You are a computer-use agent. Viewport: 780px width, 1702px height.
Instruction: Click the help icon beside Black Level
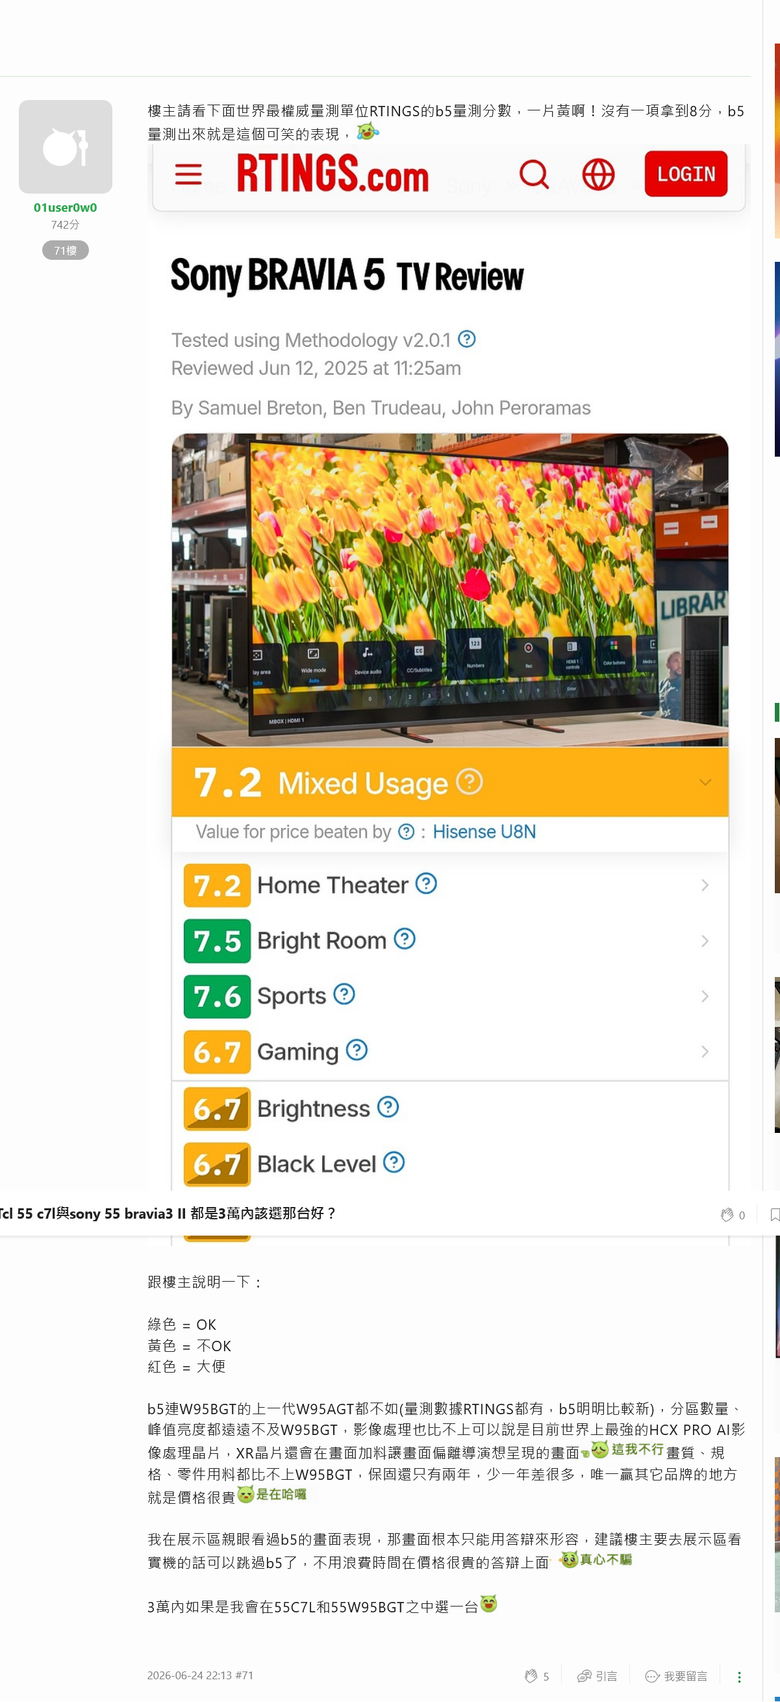tap(394, 1161)
